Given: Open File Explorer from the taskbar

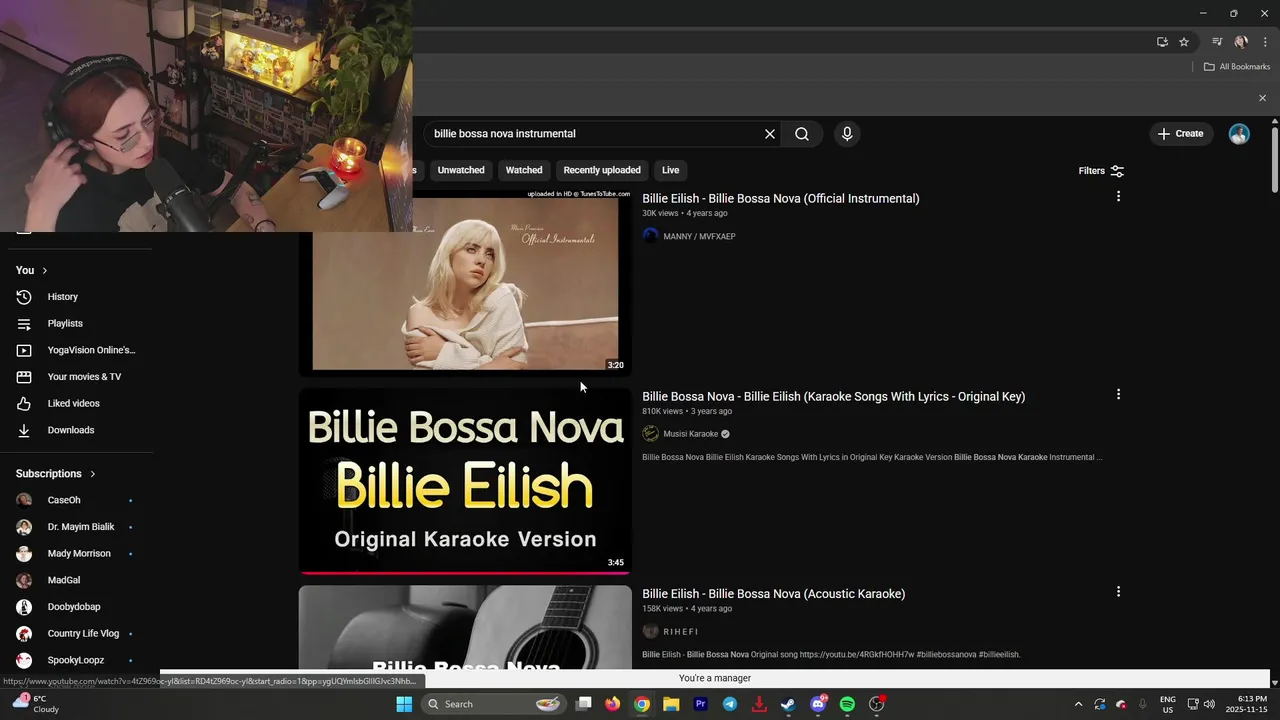Looking at the screenshot, I should pos(671,704).
